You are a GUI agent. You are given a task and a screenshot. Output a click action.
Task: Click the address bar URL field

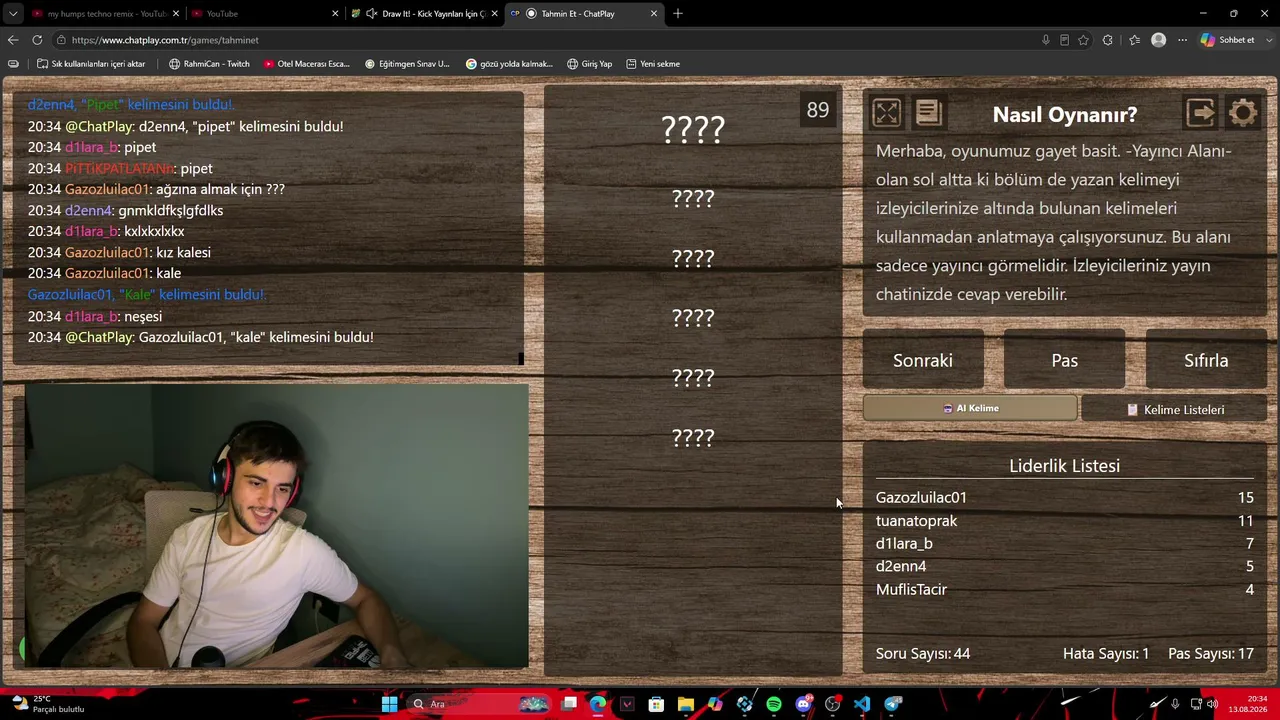pos(550,40)
